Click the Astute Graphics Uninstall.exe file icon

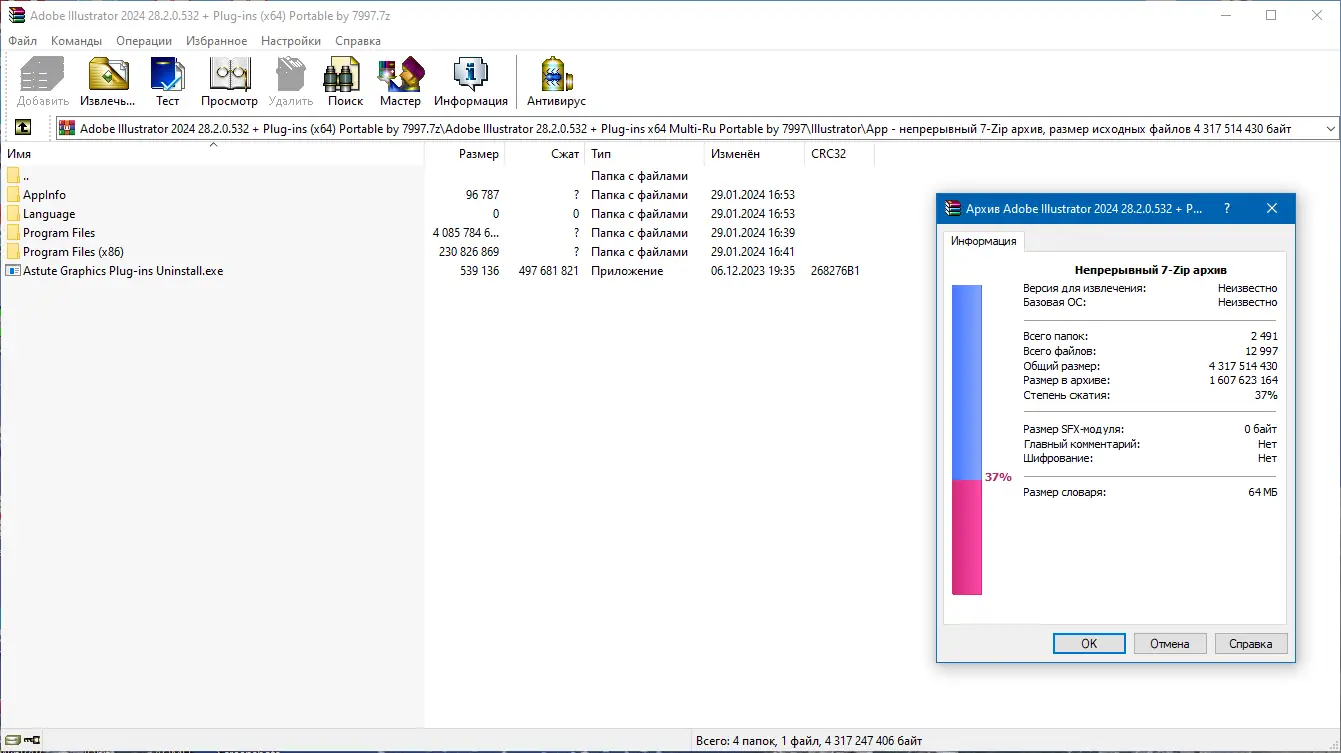click(13, 271)
